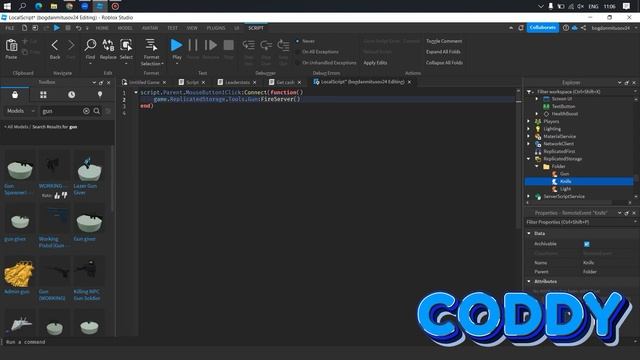Collapse the function fold arrow on line 1

(136, 93)
